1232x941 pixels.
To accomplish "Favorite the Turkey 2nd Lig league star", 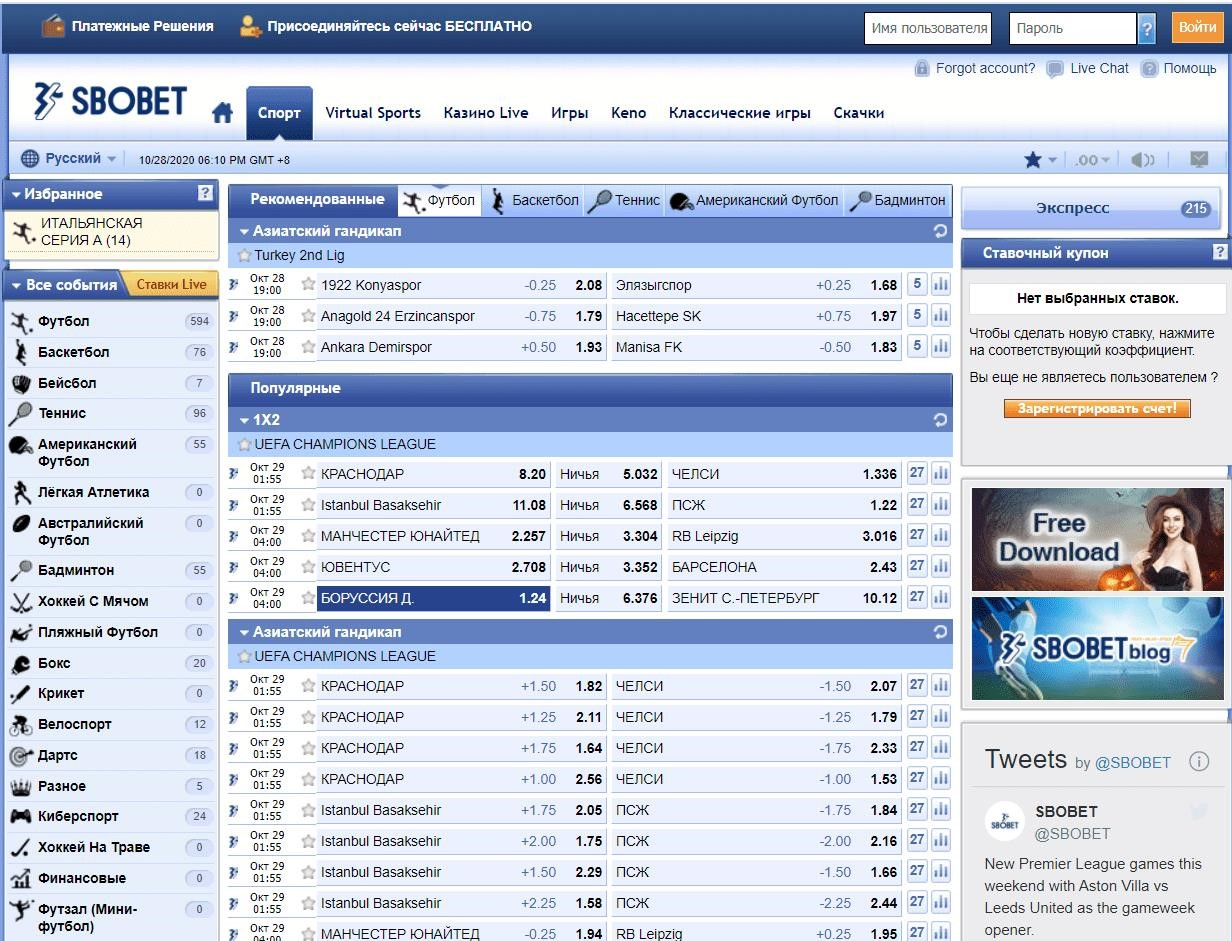I will point(244,255).
